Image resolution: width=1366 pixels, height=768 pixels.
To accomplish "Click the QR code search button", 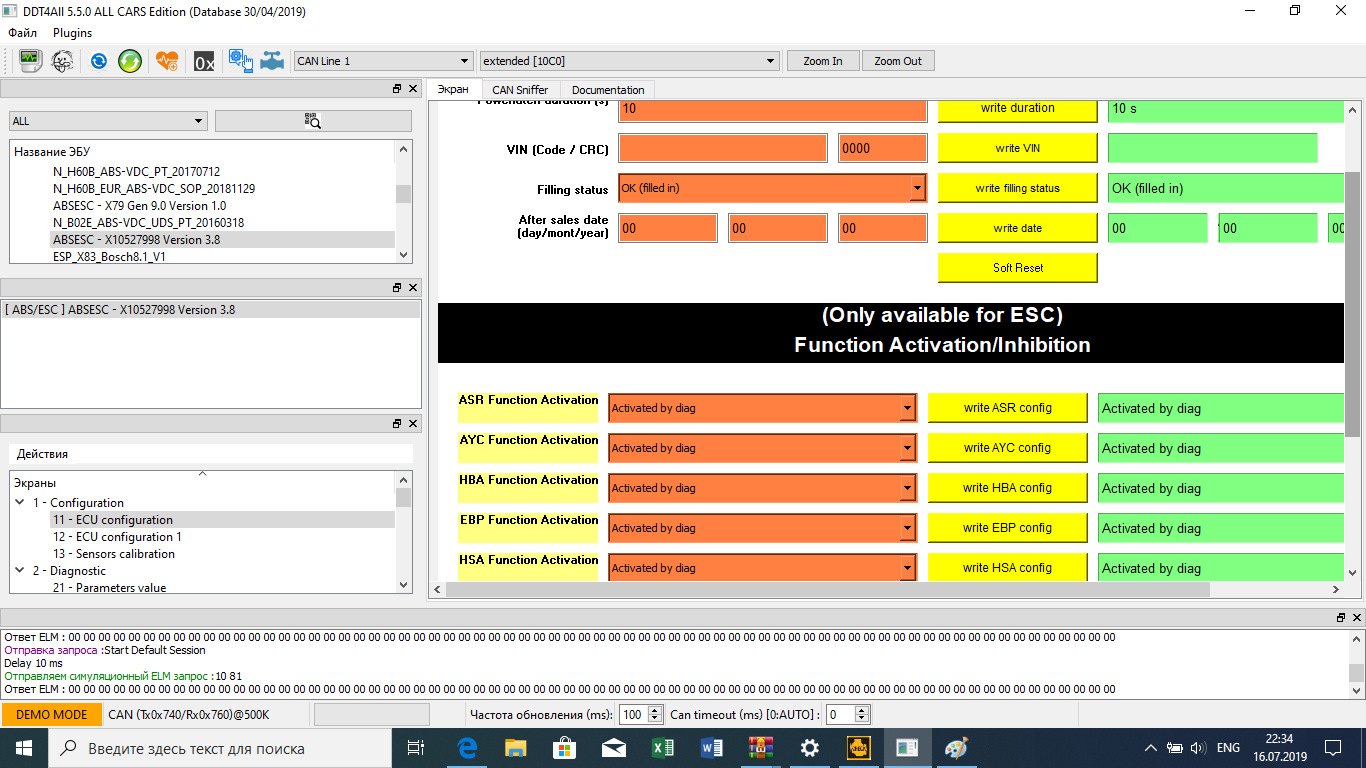I will pos(313,121).
